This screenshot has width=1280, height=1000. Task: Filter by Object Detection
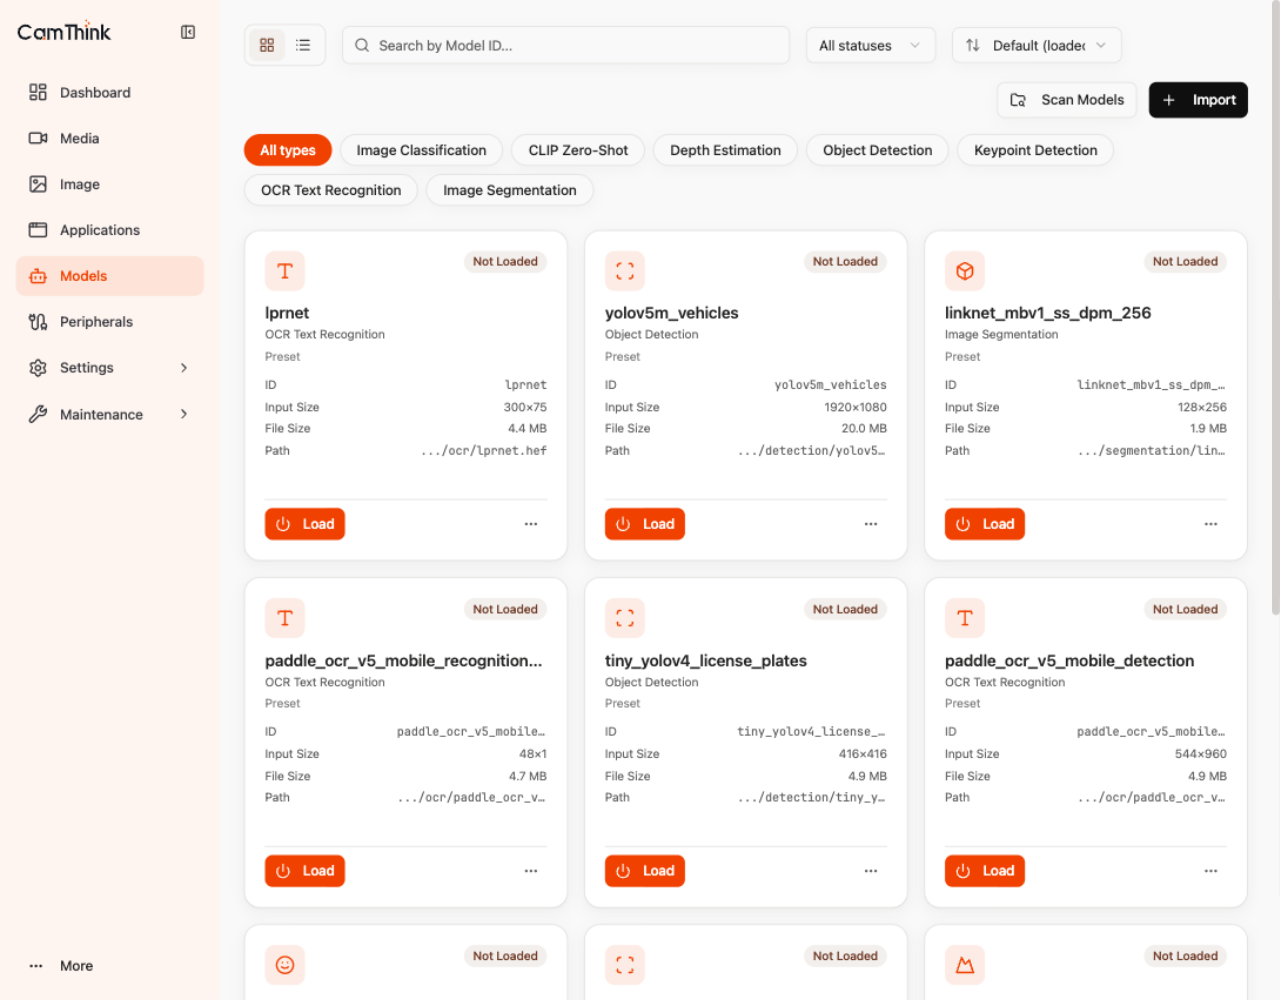click(878, 150)
